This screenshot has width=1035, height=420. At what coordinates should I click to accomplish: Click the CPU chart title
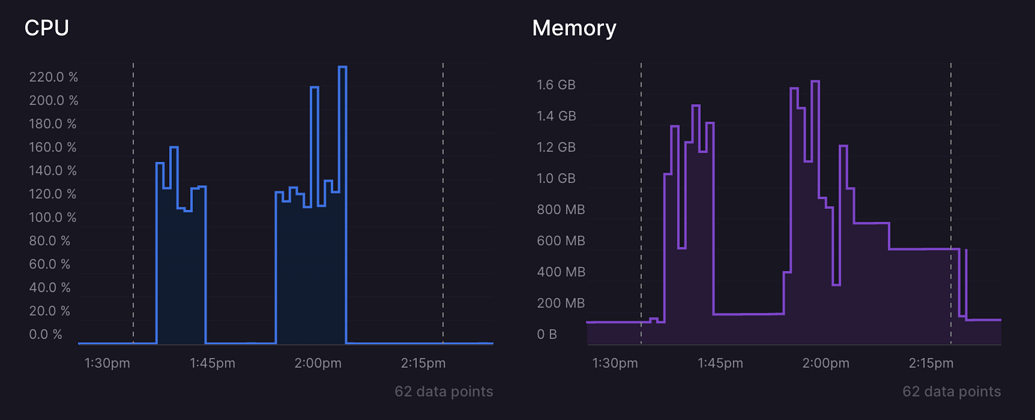click(x=47, y=28)
